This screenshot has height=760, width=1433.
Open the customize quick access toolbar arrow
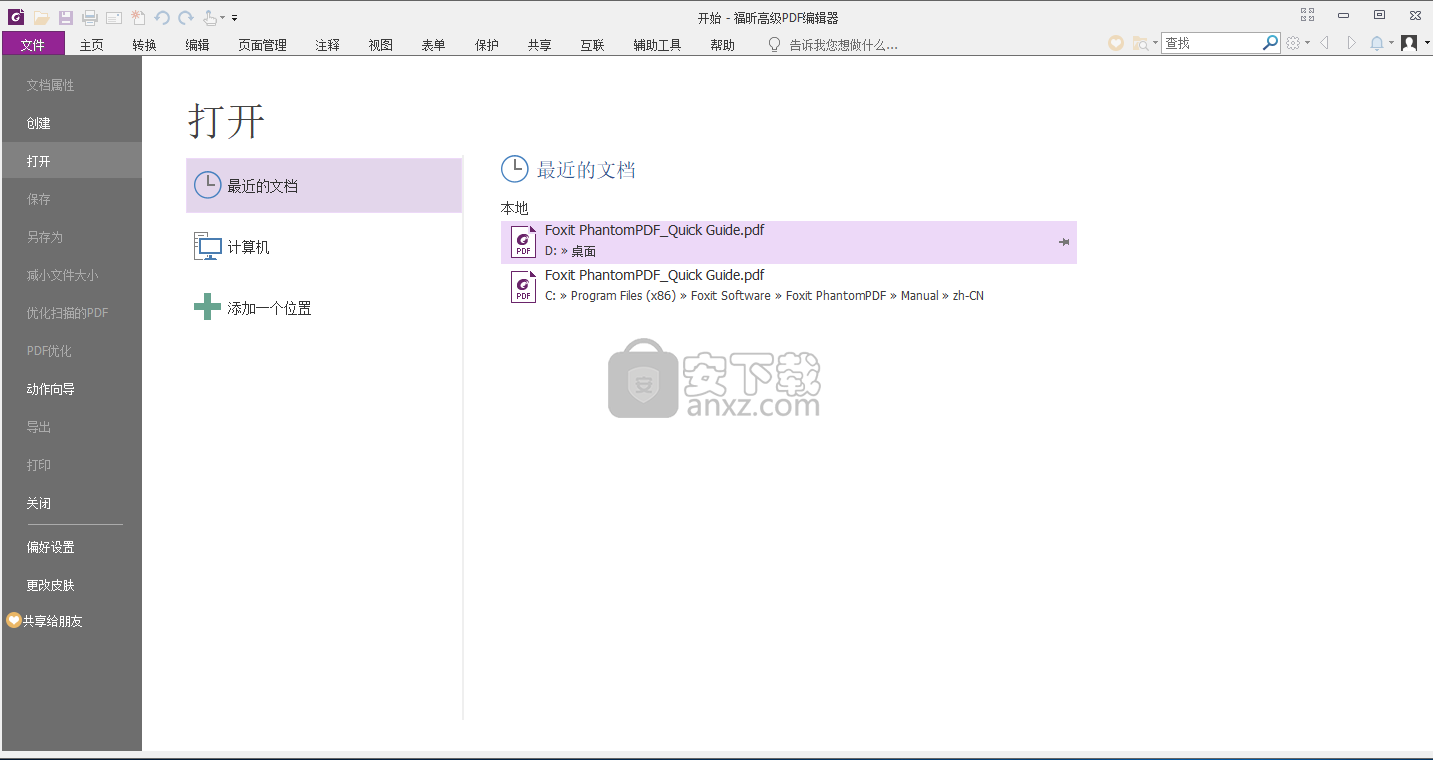coord(234,18)
